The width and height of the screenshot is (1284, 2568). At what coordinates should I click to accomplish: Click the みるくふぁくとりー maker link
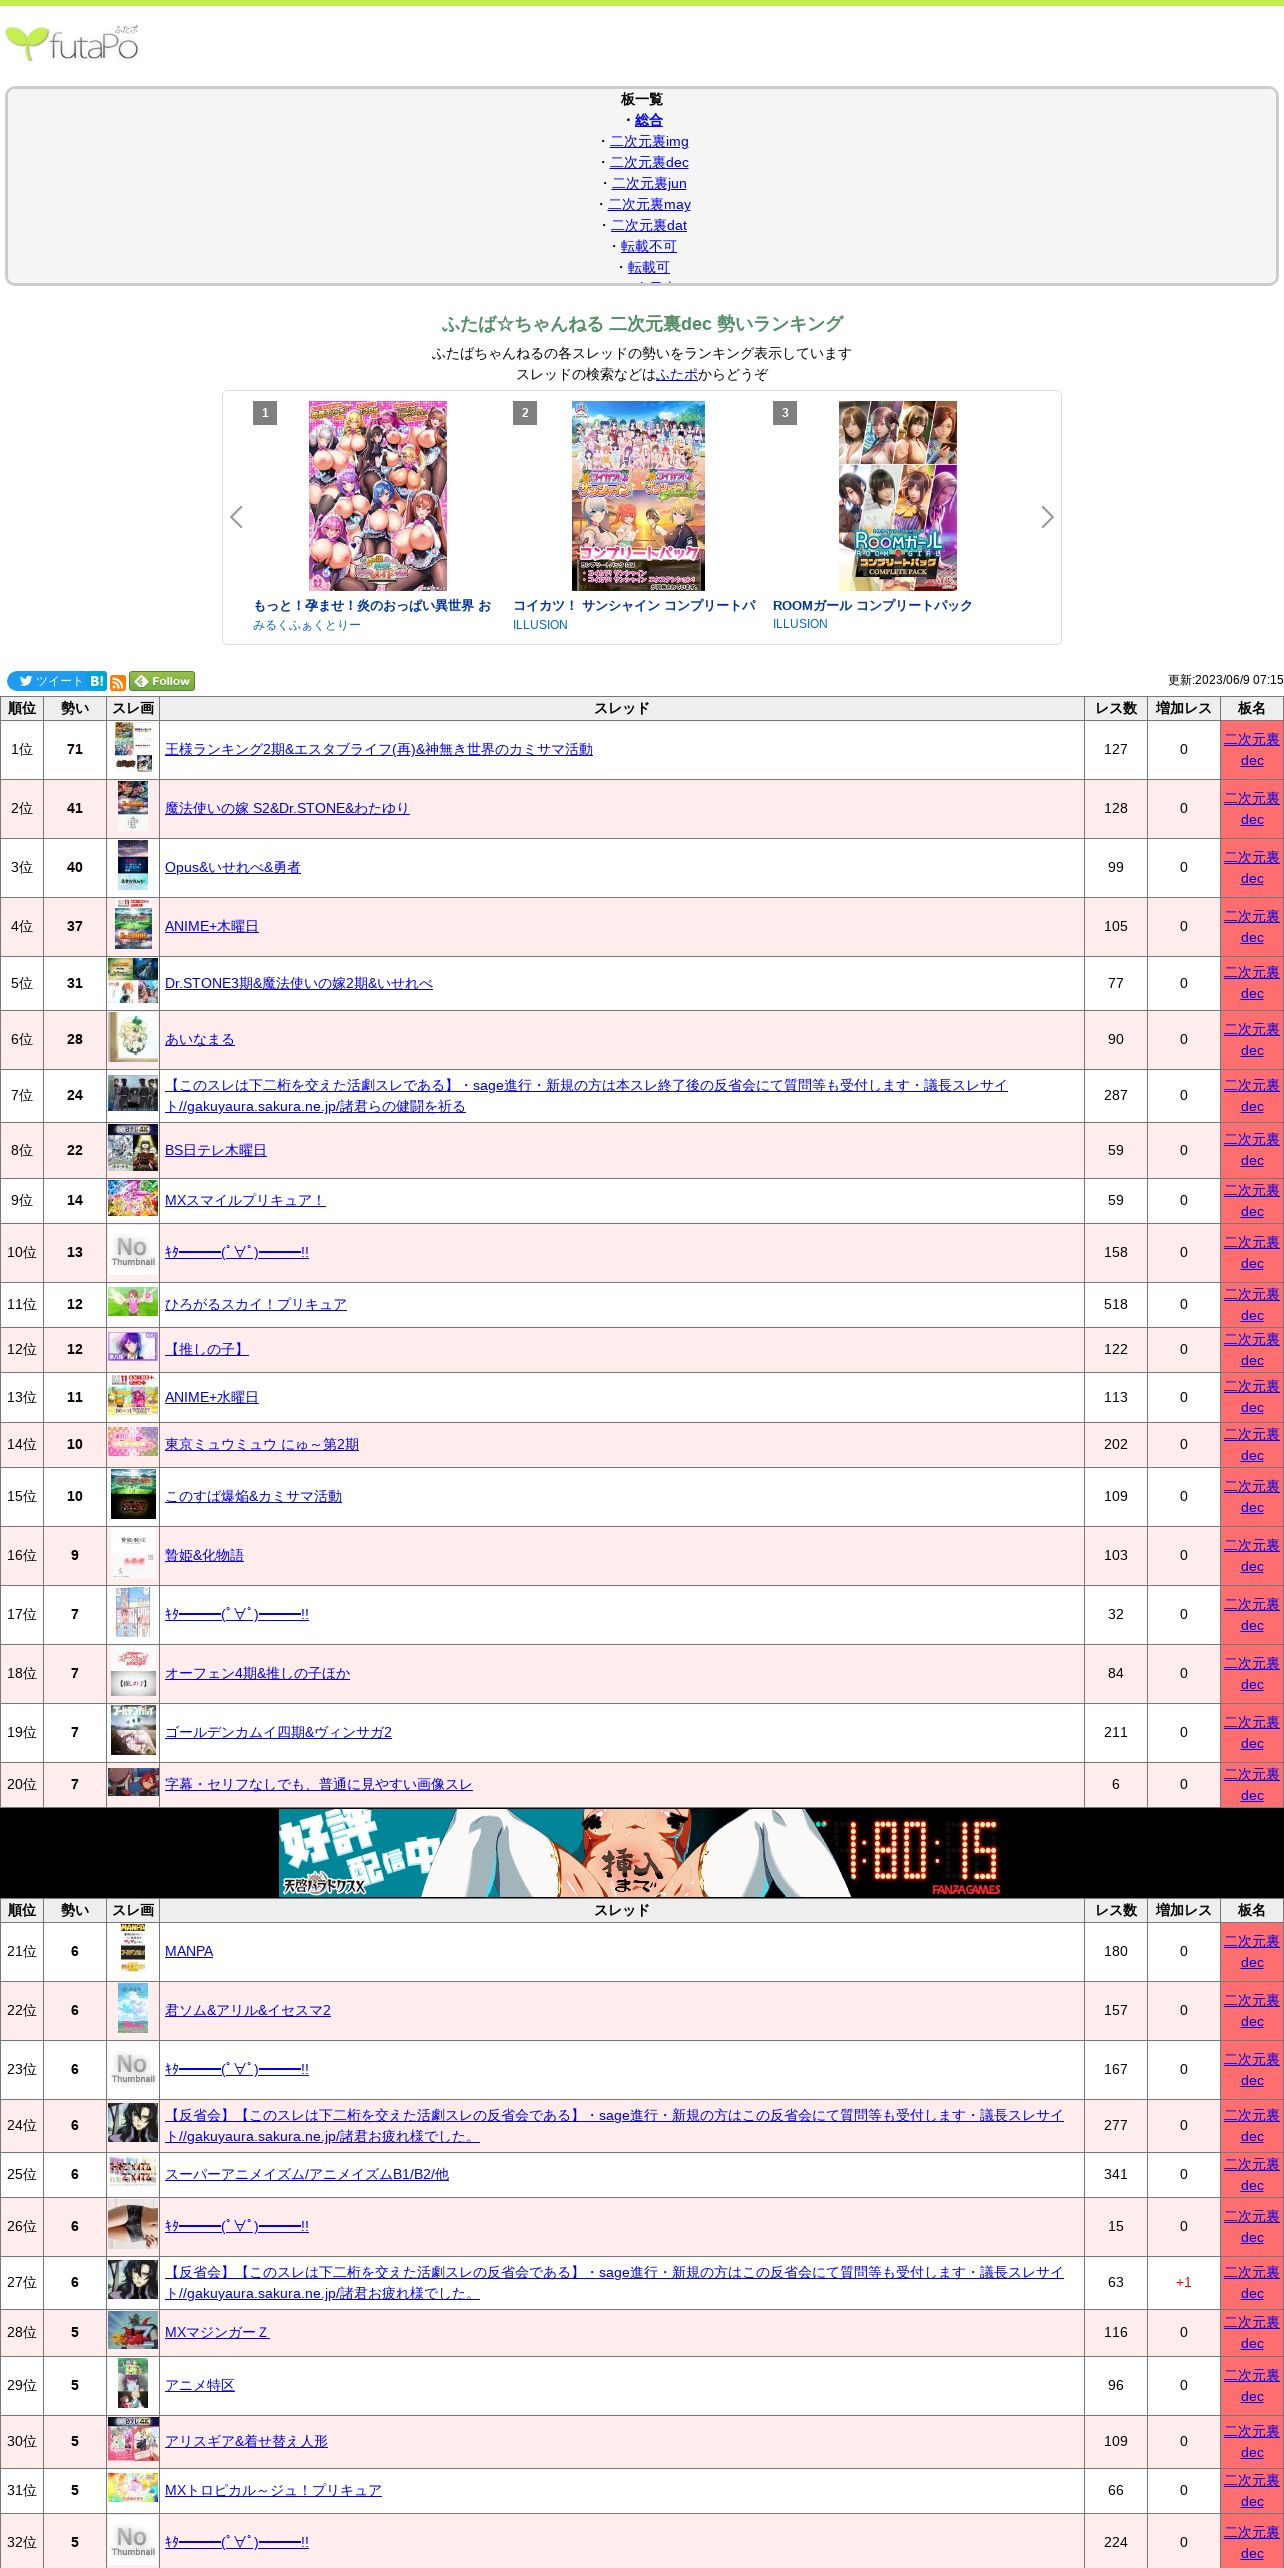click(x=307, y=625)
